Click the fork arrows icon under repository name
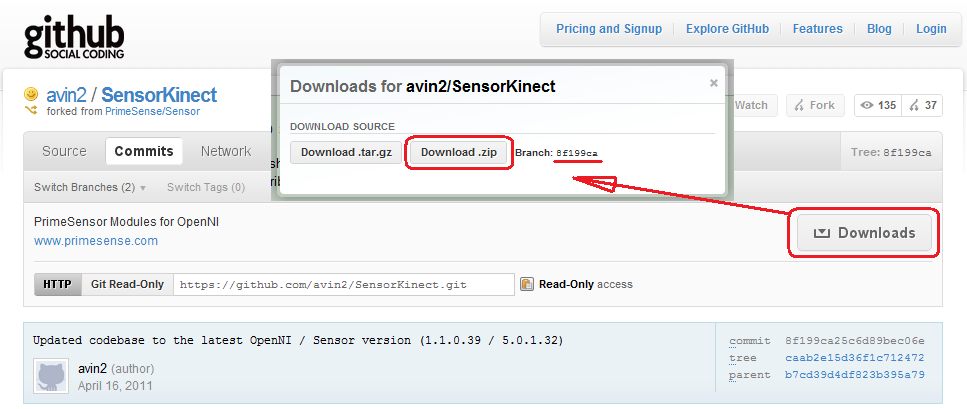The image size is (967, 409). [31, 111]
